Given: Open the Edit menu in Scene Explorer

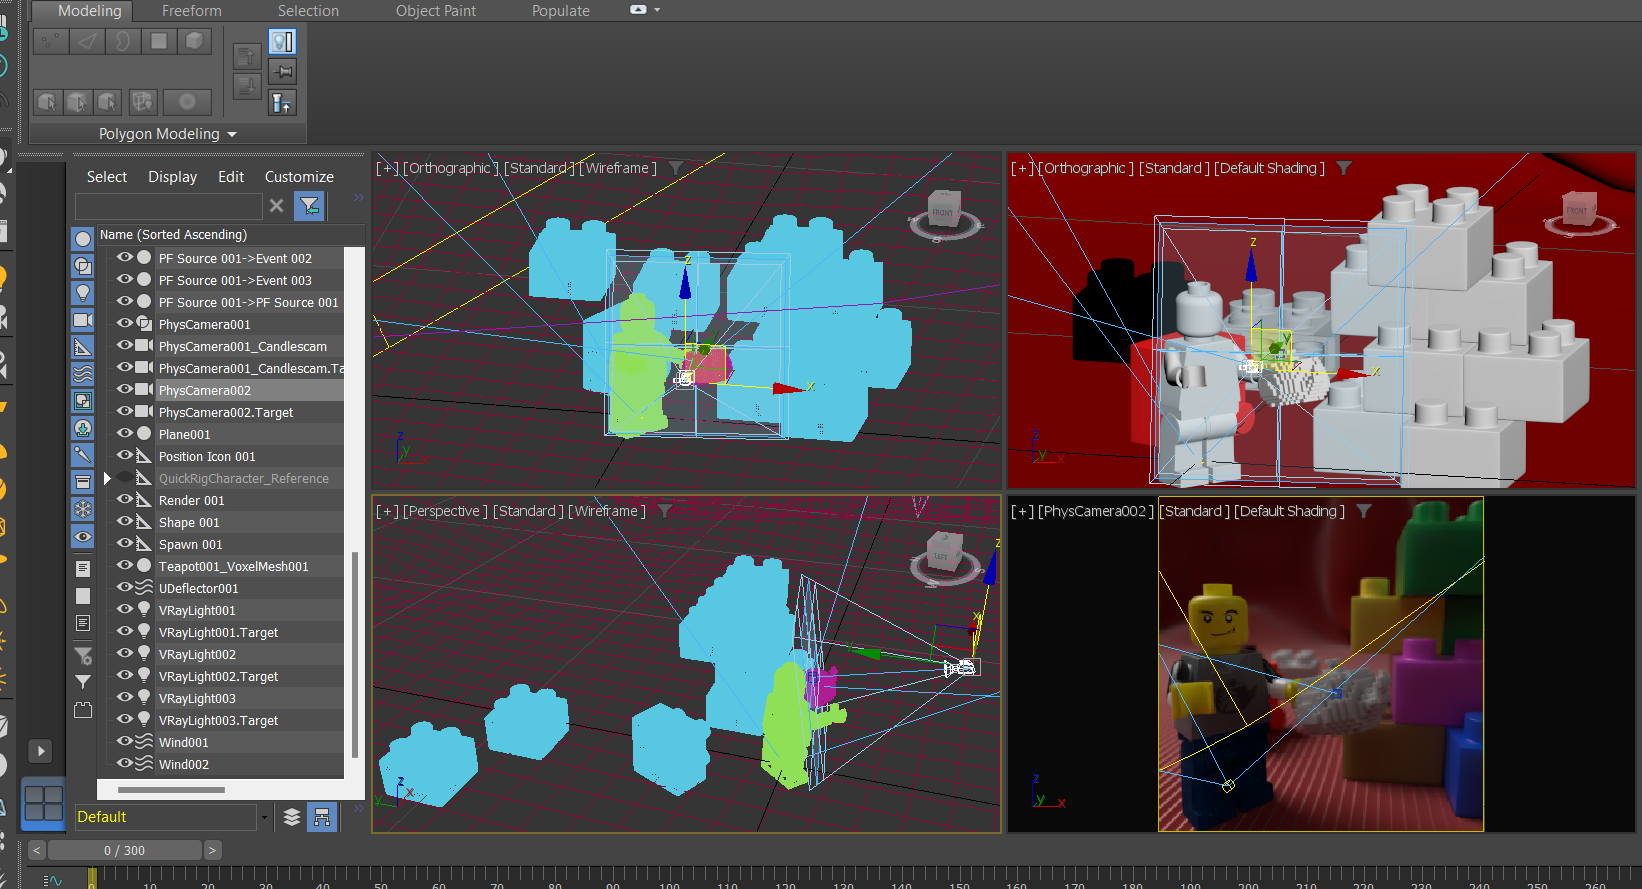Looking at the screenshot, I should pyautogui.click(x=231, y=177).
